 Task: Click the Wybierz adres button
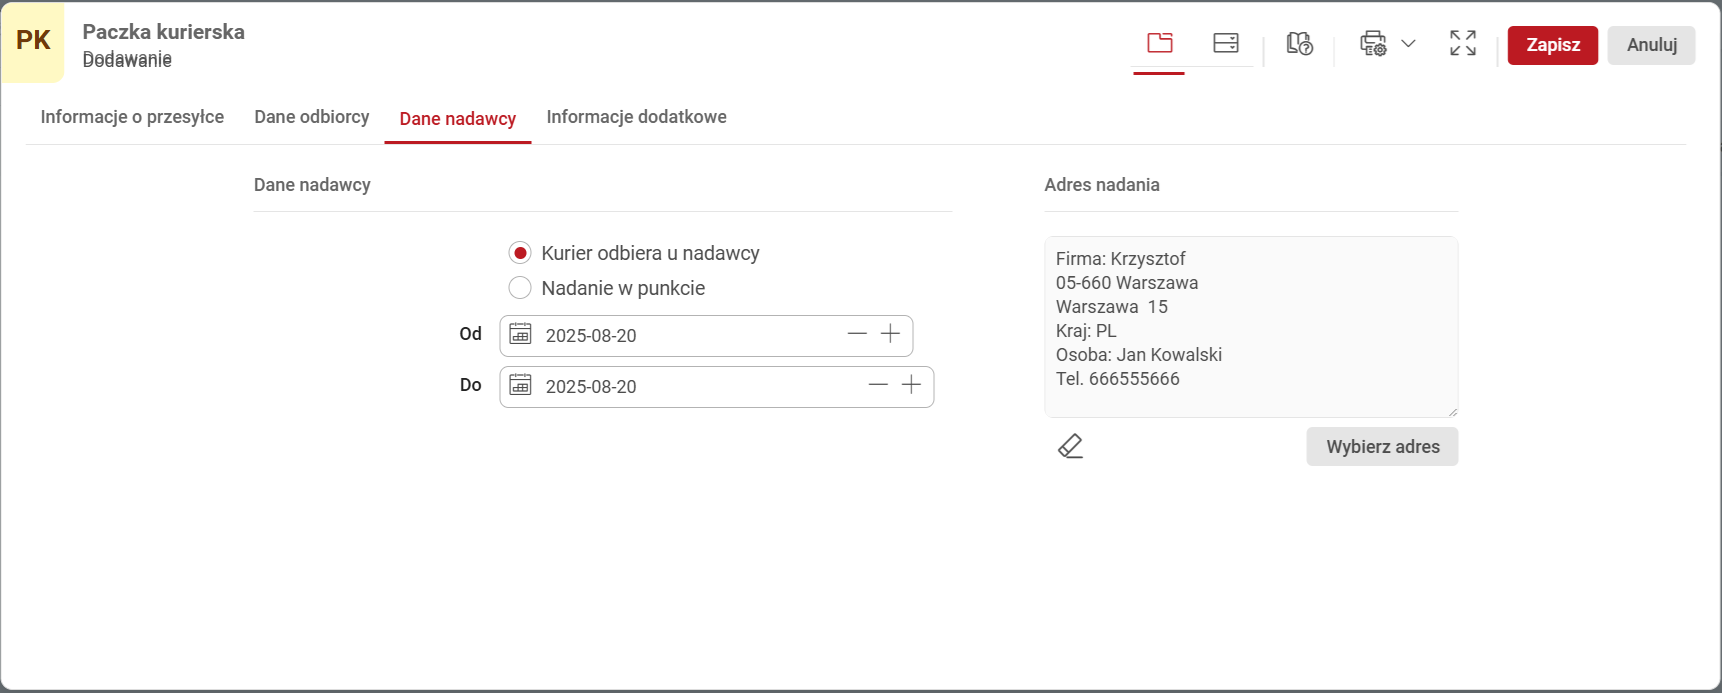pos(1382,447)
